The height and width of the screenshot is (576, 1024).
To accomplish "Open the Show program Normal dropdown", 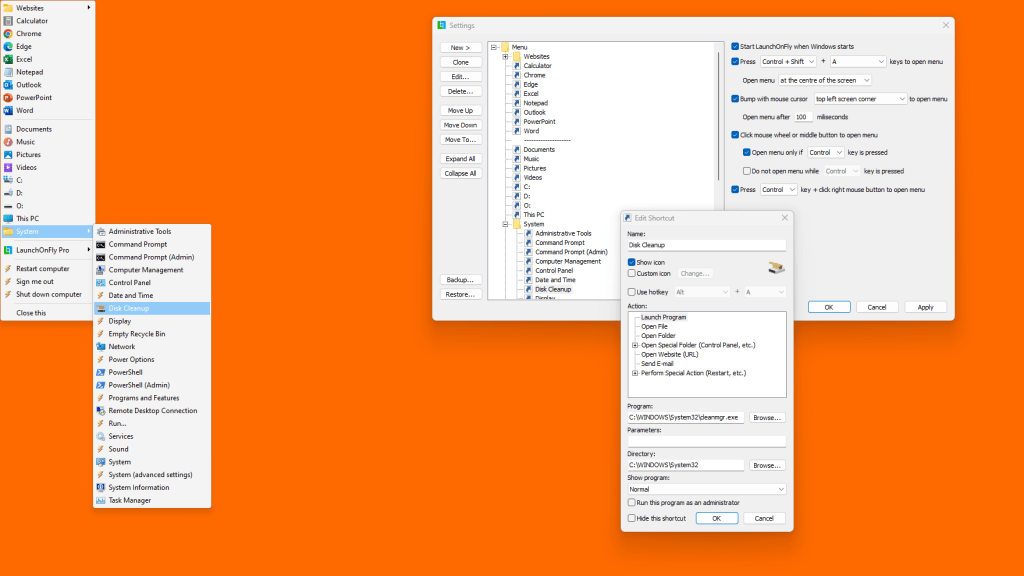I will (x=706, y=489).
